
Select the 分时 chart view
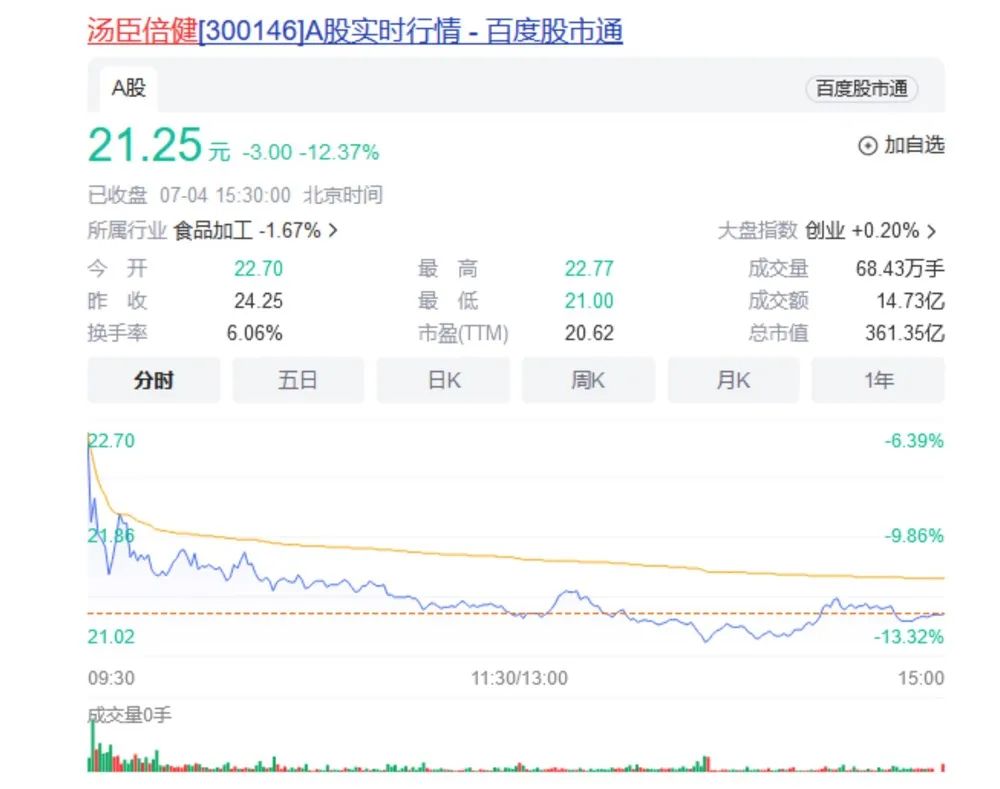[x=153, y=380]
